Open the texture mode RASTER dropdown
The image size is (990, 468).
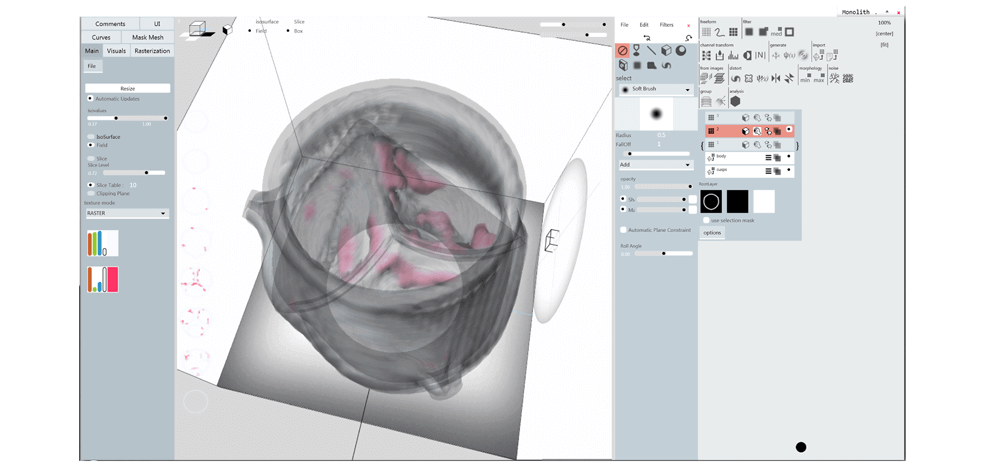[x=127, y=213]
